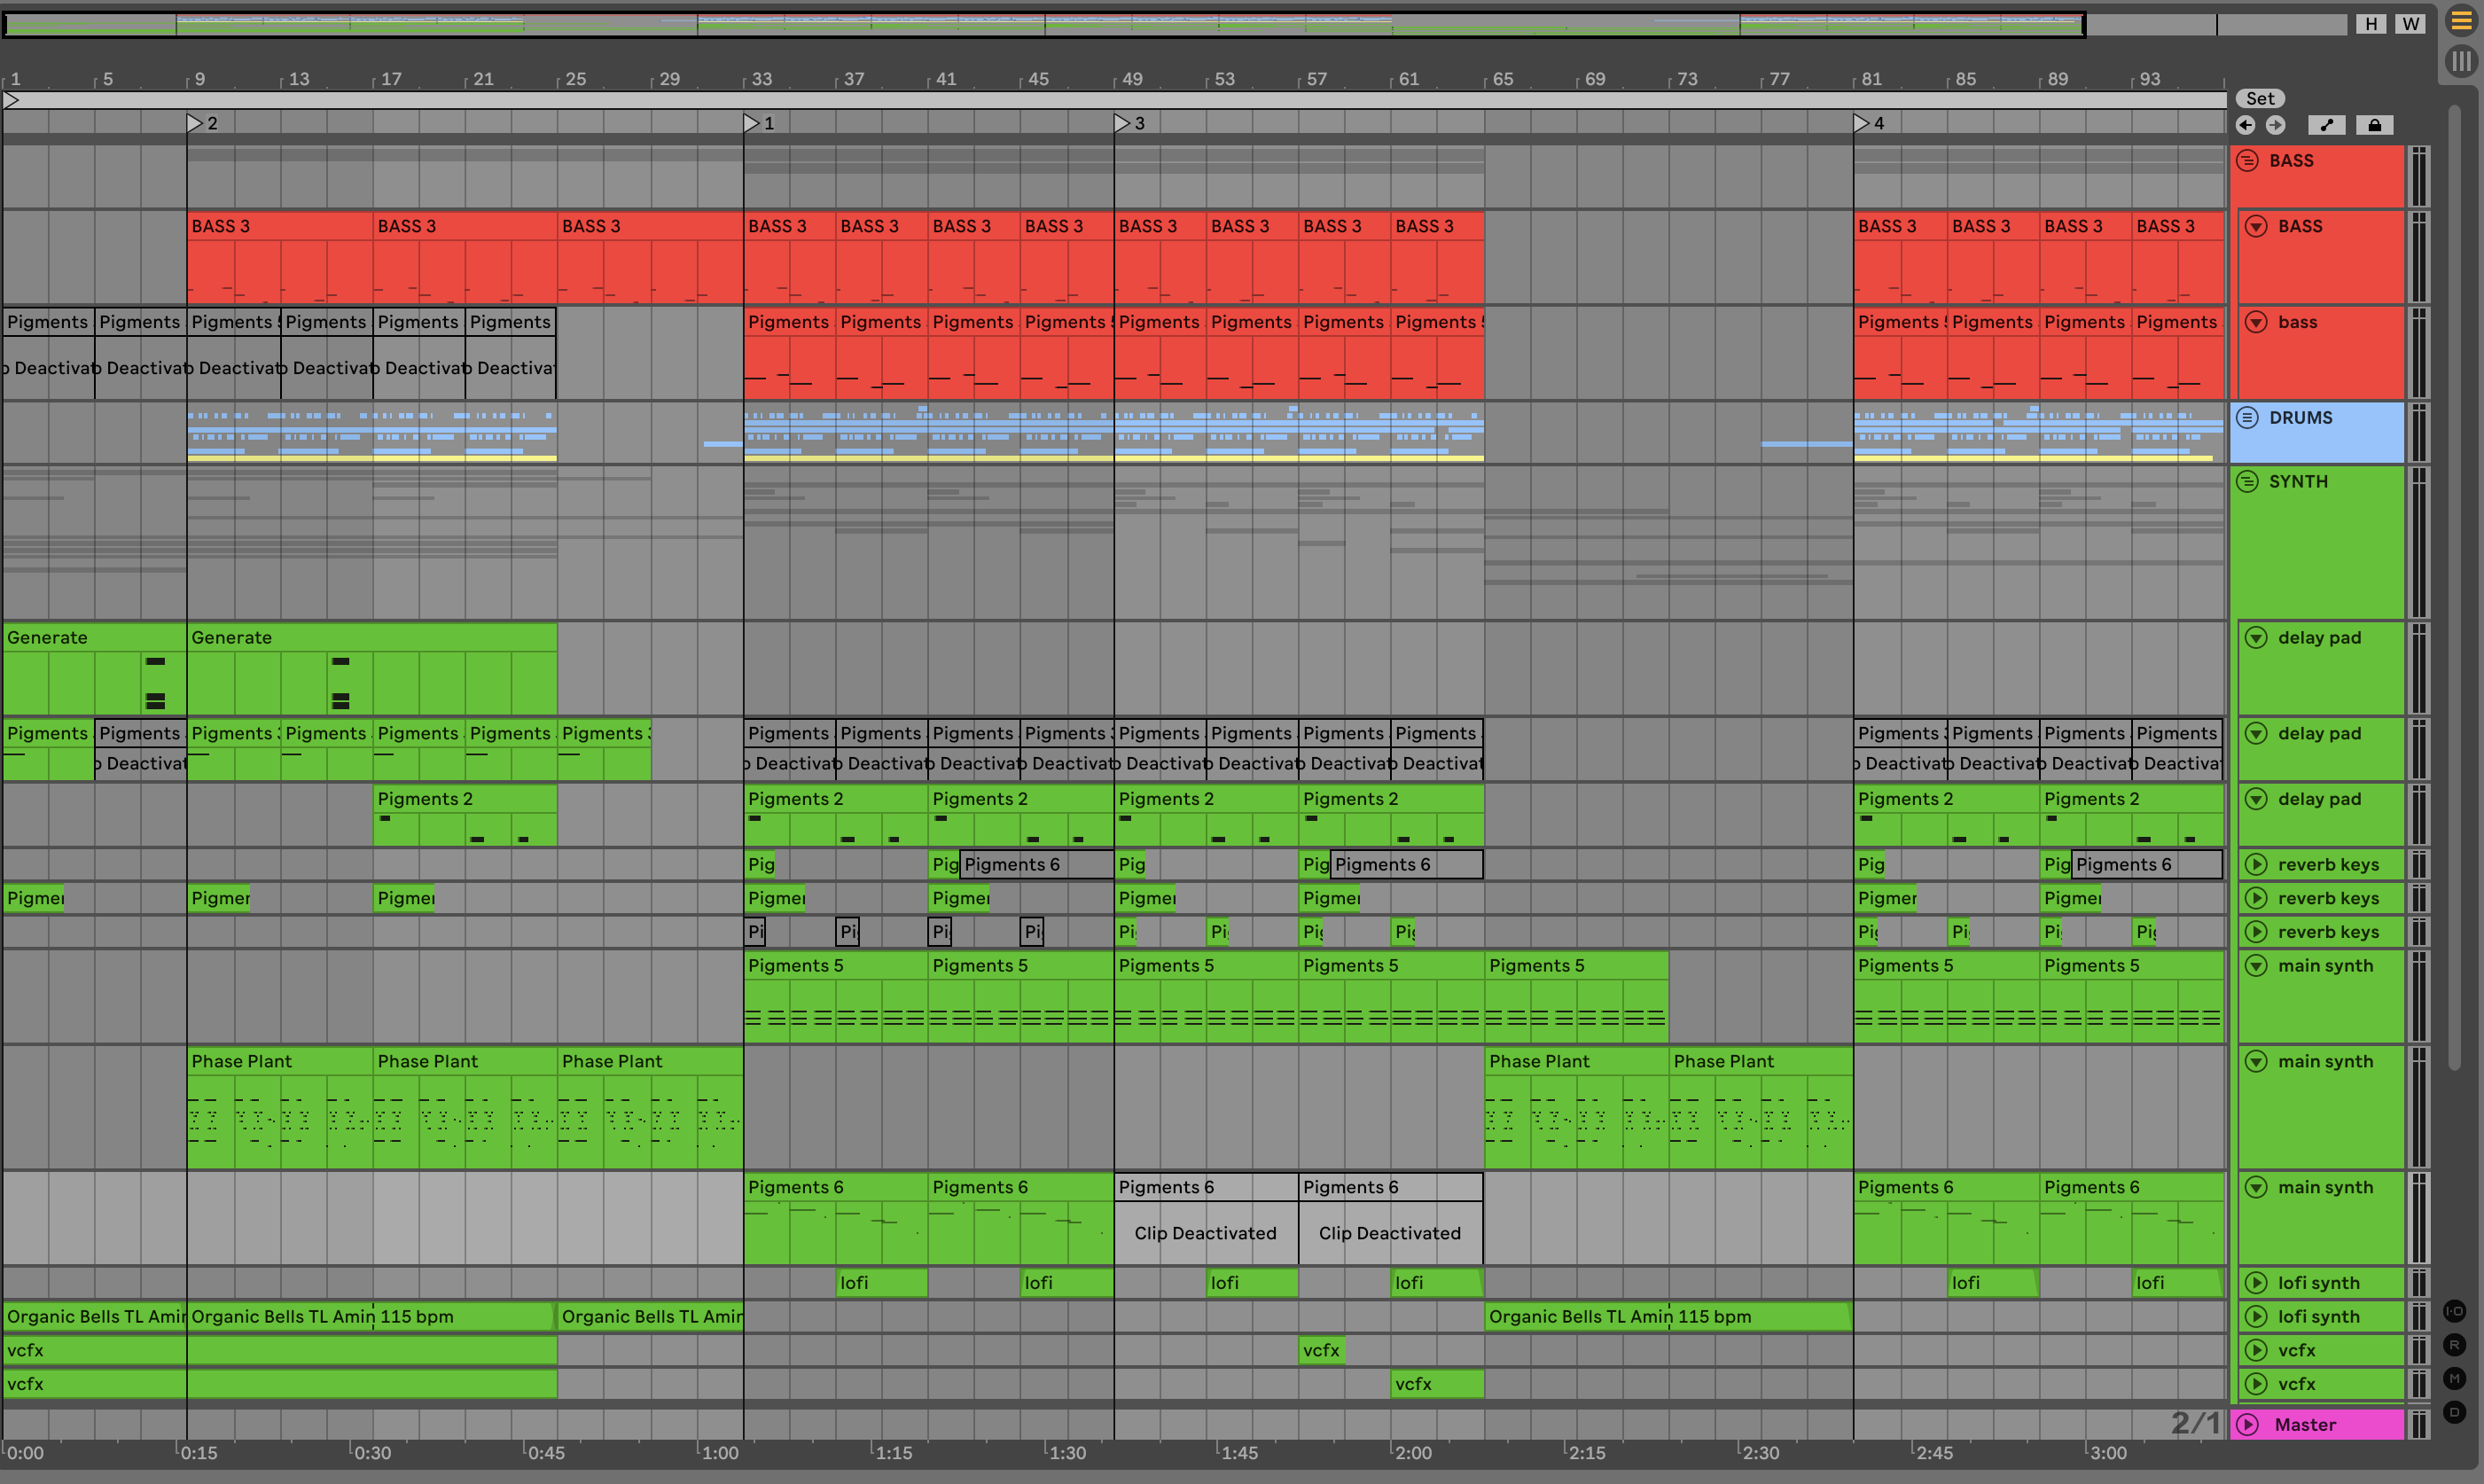Unfold the lower vcfx track
Image resolution: width=2484 pixels, height=1484 pixels.
pyautogui.click(x=2256, y=1384)
